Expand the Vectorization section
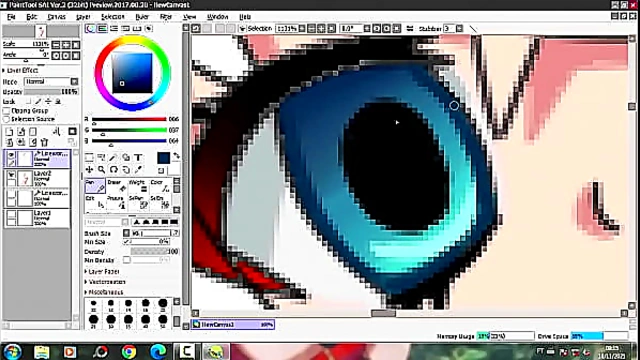The image size is (640, 360). [x=105, y=282]
